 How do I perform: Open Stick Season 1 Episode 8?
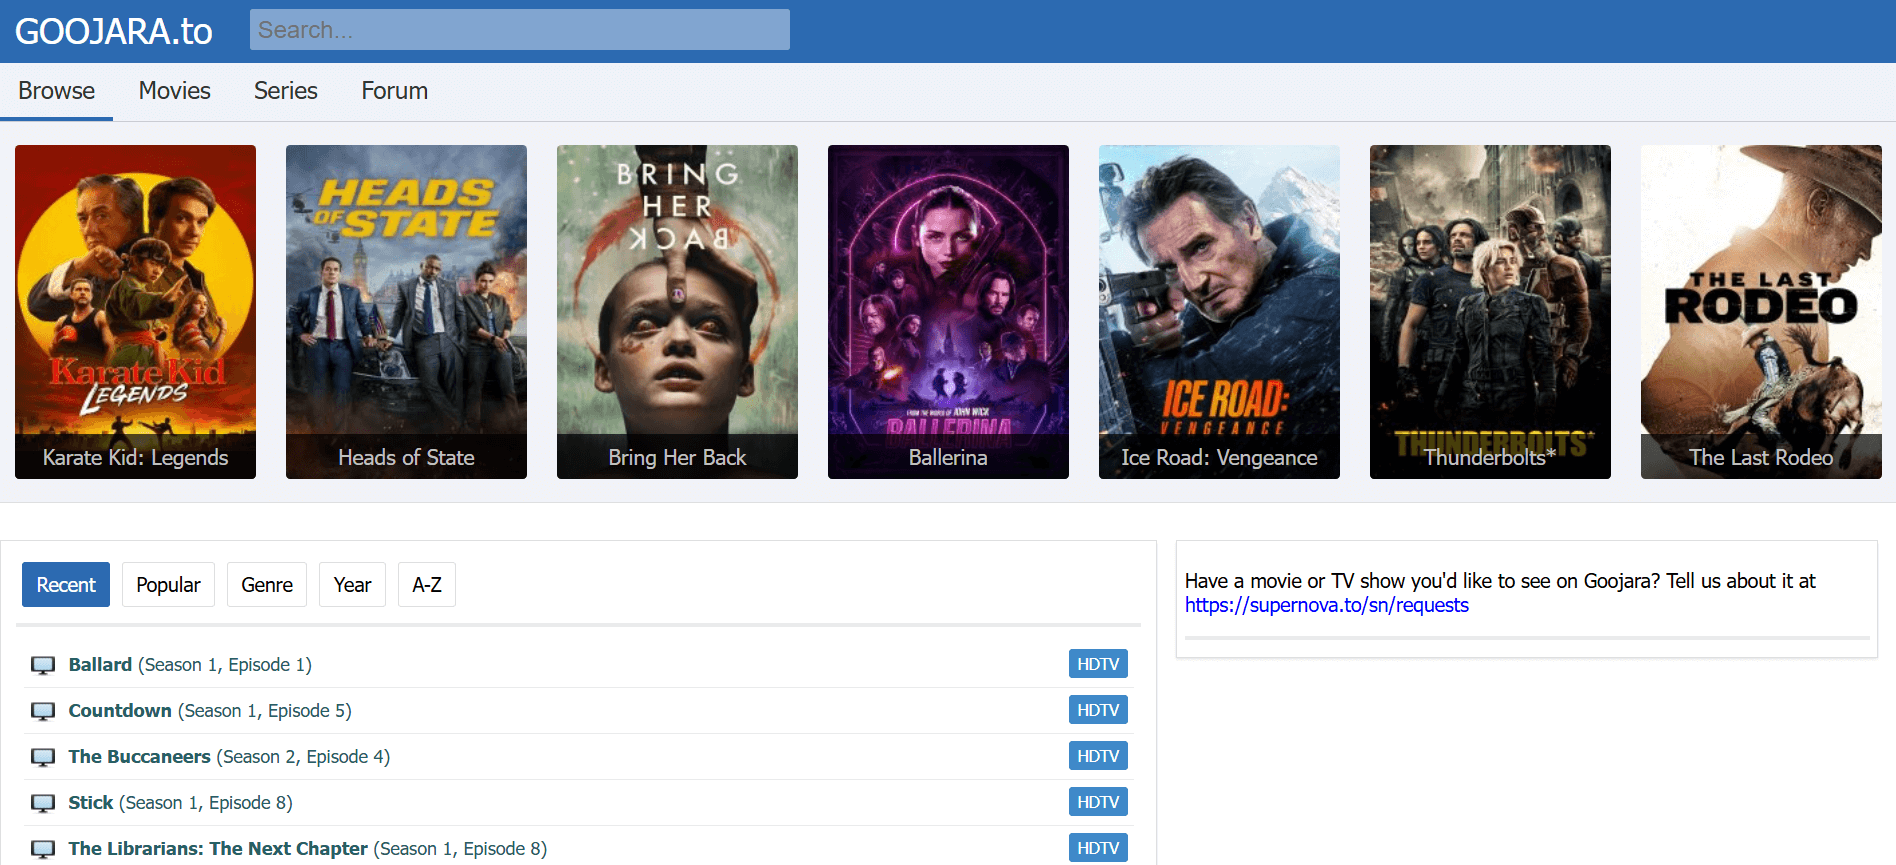point(180,803)
